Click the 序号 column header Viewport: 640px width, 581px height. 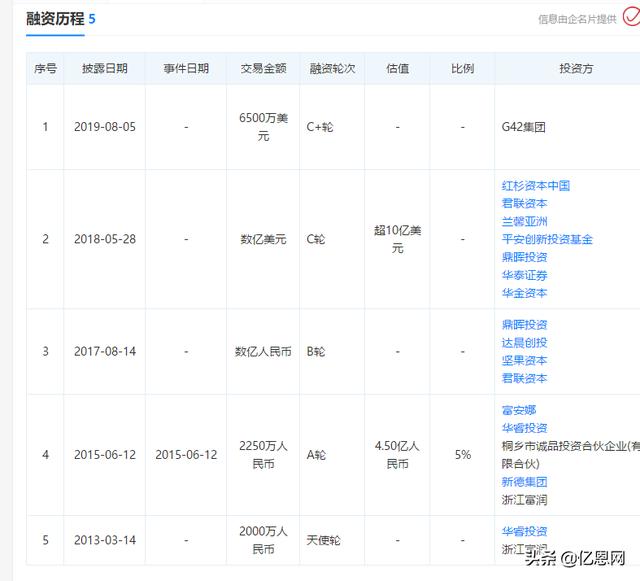[x=45, y=68]
